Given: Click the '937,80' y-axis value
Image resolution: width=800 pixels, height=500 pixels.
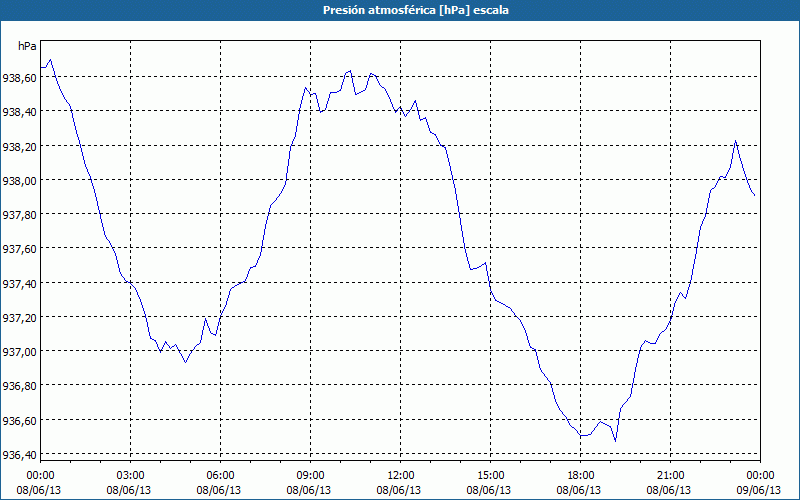Looking at the screenshot, I should [x=19, y=214].
